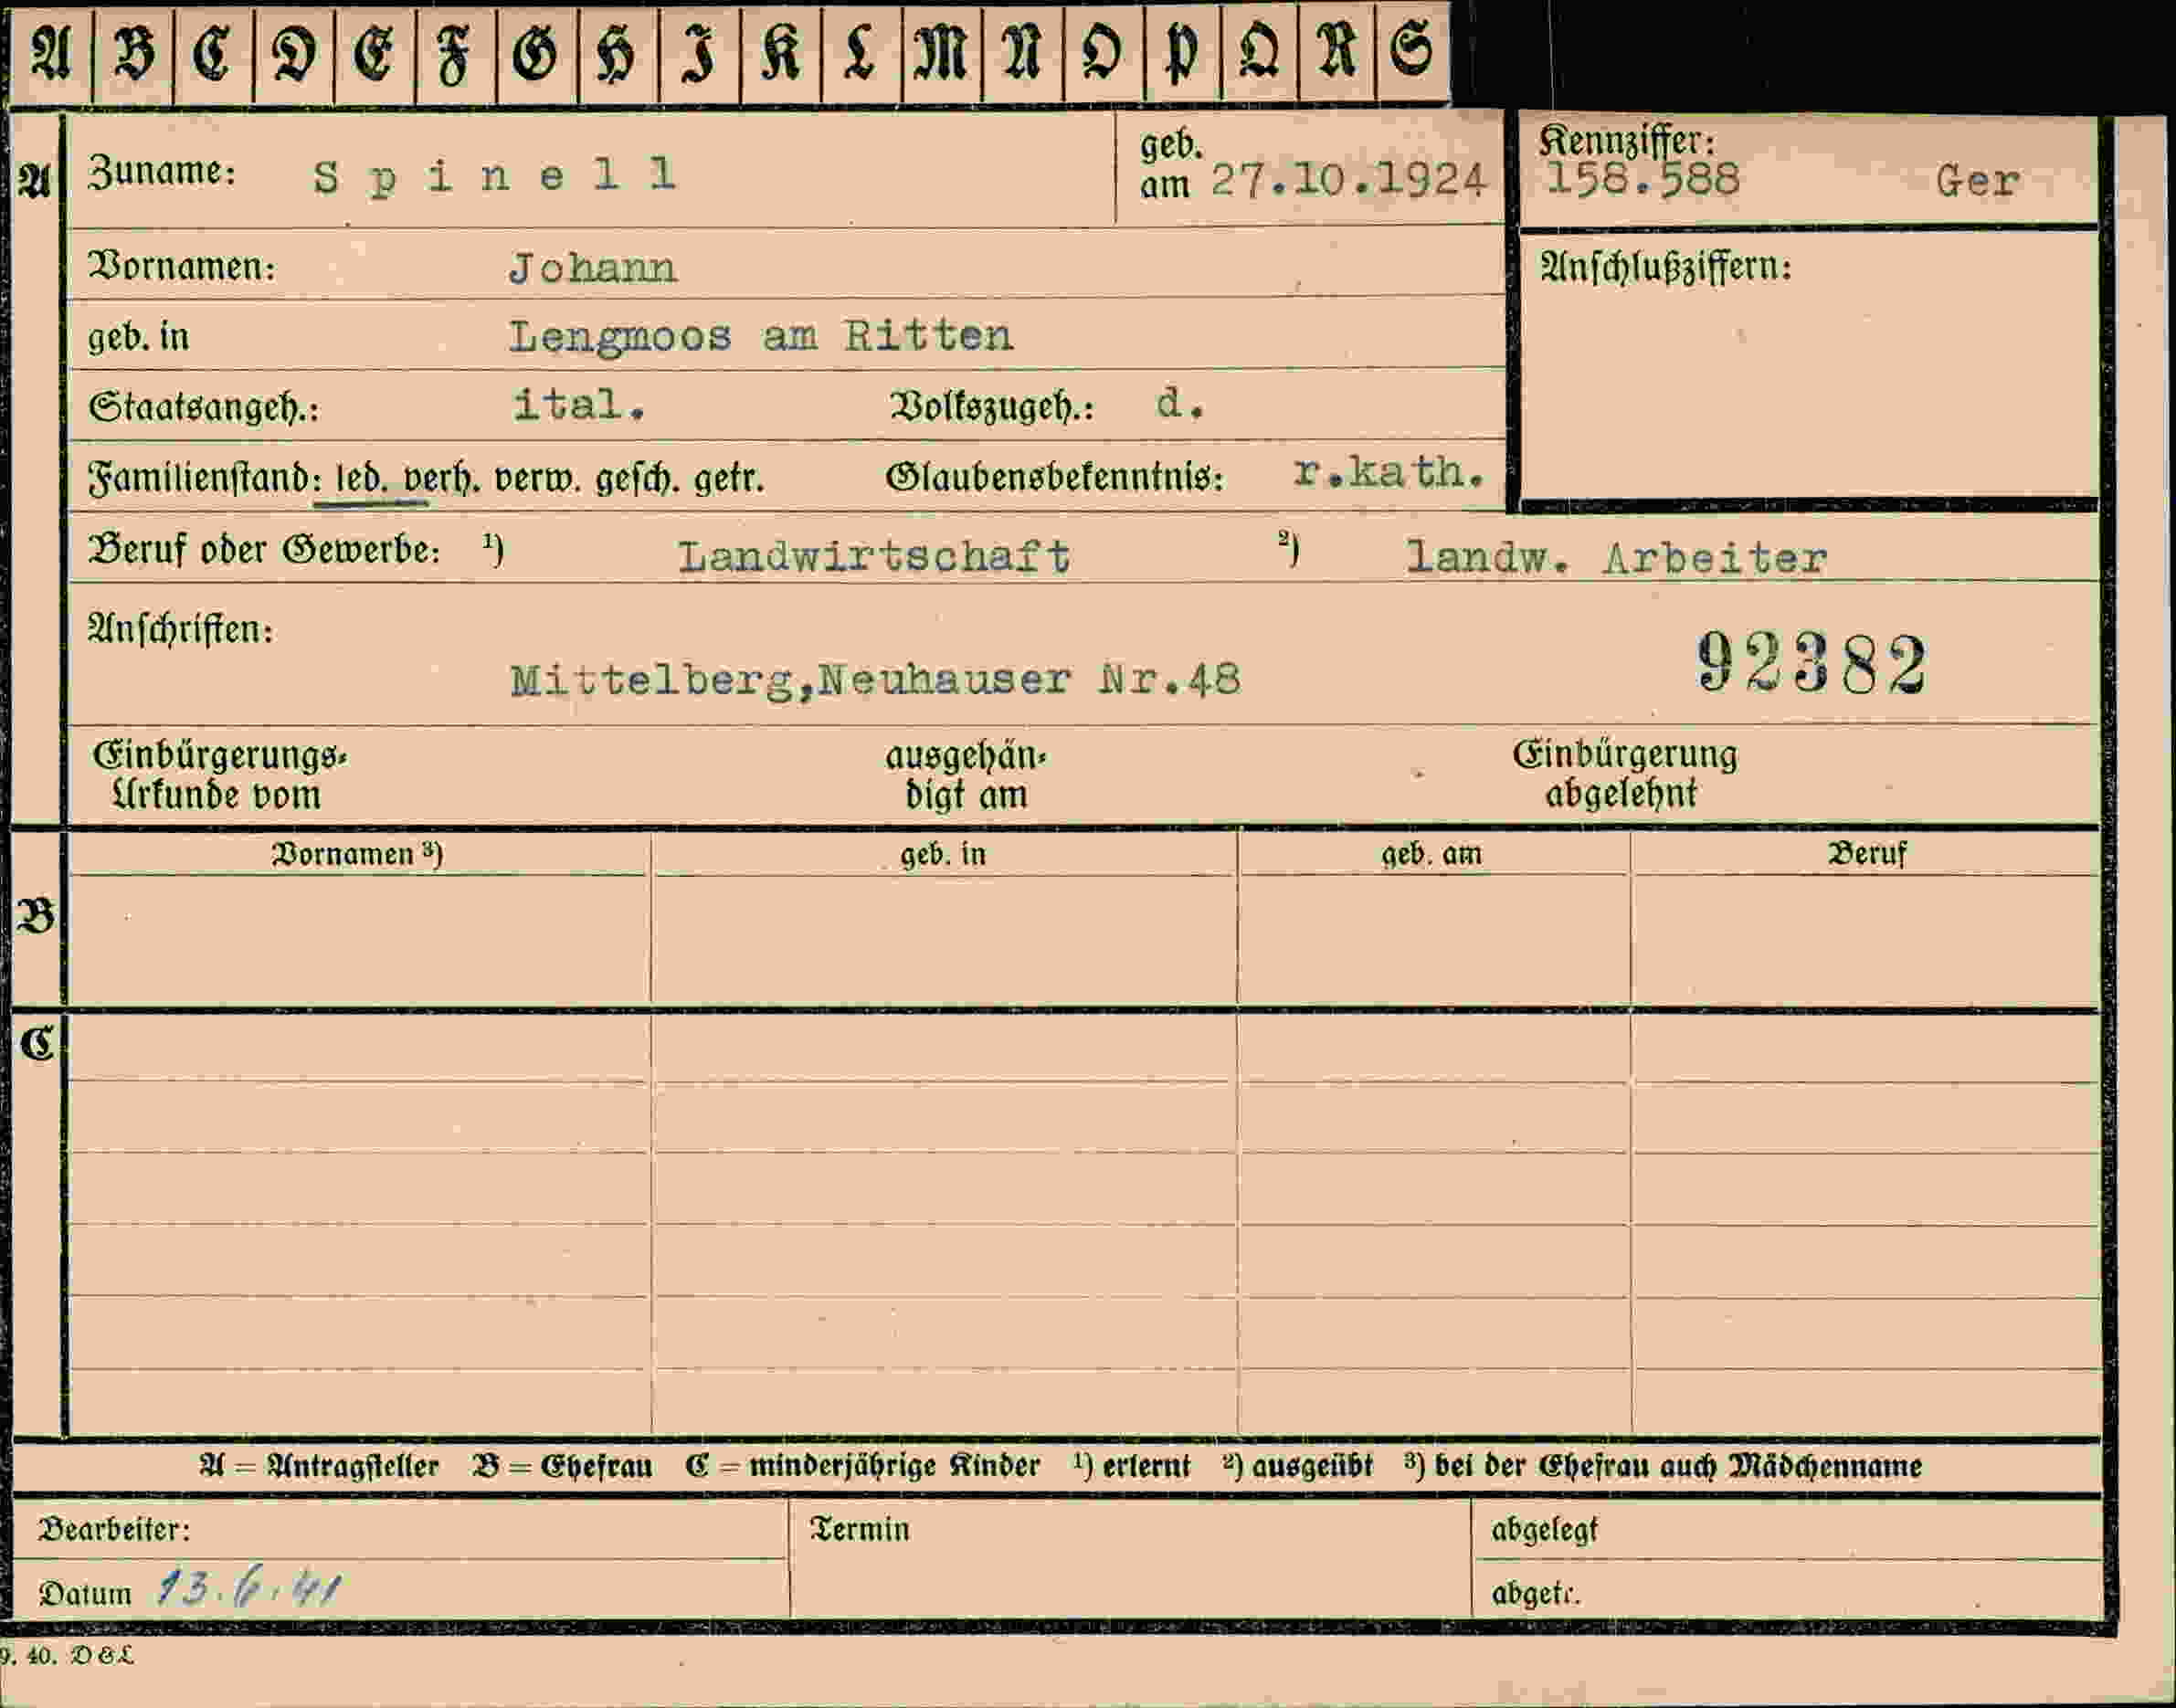Click the 'Vornamen:' field label in section A
The height and width of the screenshot is (1708, 2176).
pos(182,266)
